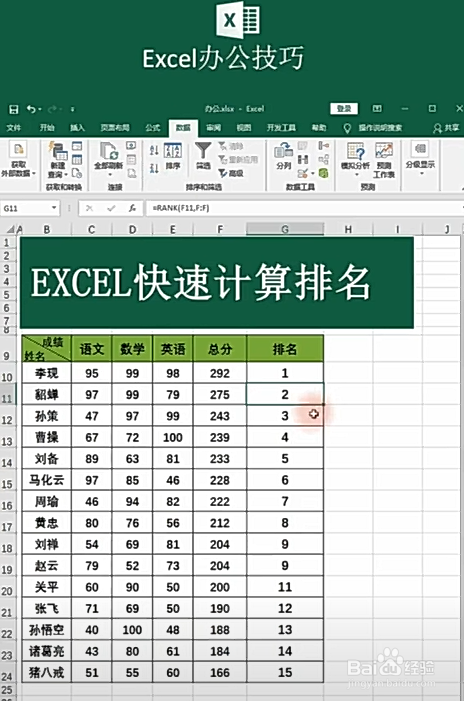This screenshot has width=464, height=701.
Task: Click the show queries icon in 获取和转换
Action: (77, 146)
